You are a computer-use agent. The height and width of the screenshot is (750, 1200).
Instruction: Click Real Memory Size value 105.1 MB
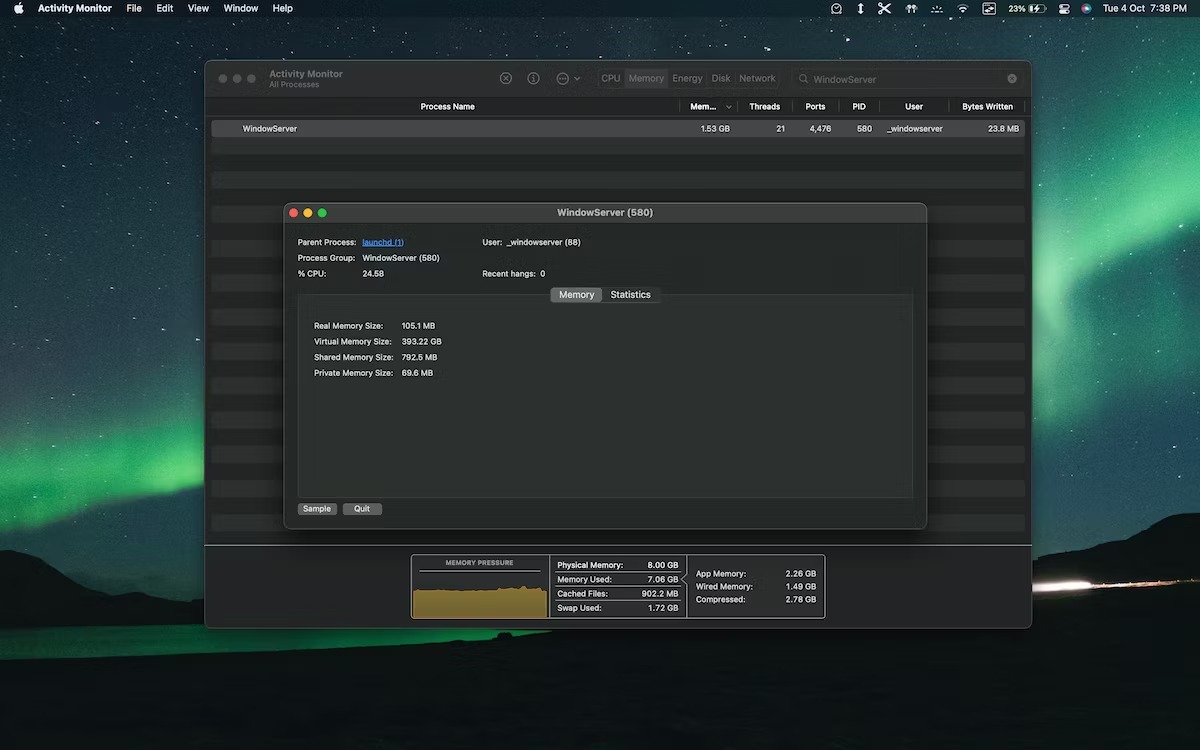pos(418,326)
